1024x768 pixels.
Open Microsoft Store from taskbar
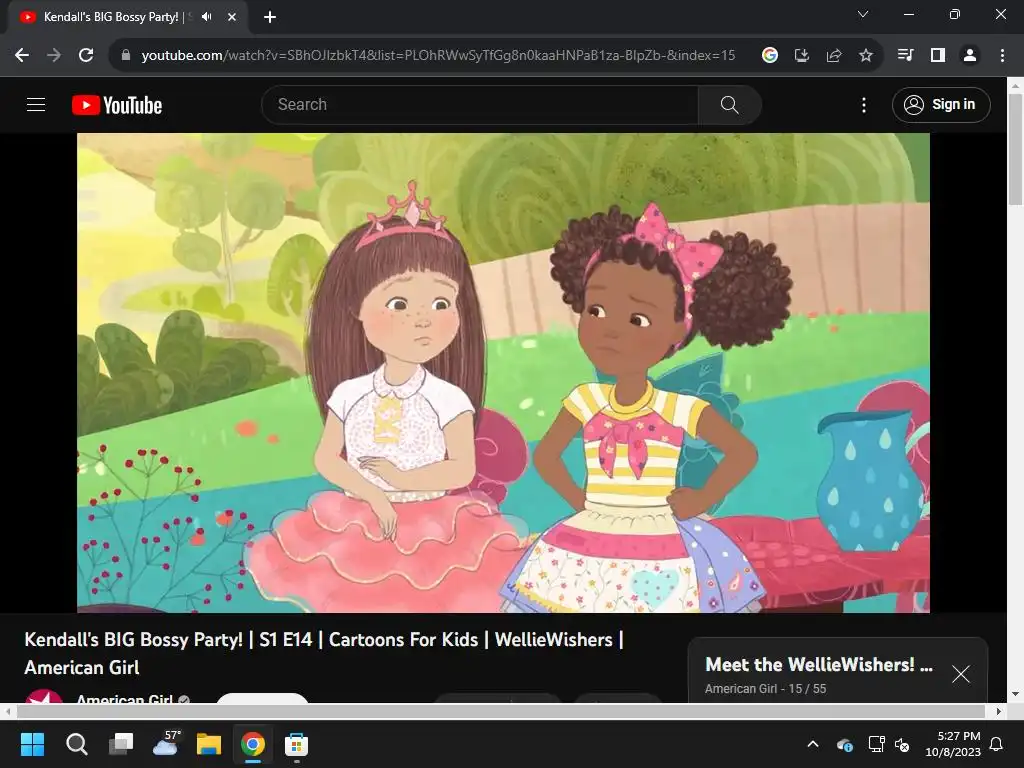(296, 744)
